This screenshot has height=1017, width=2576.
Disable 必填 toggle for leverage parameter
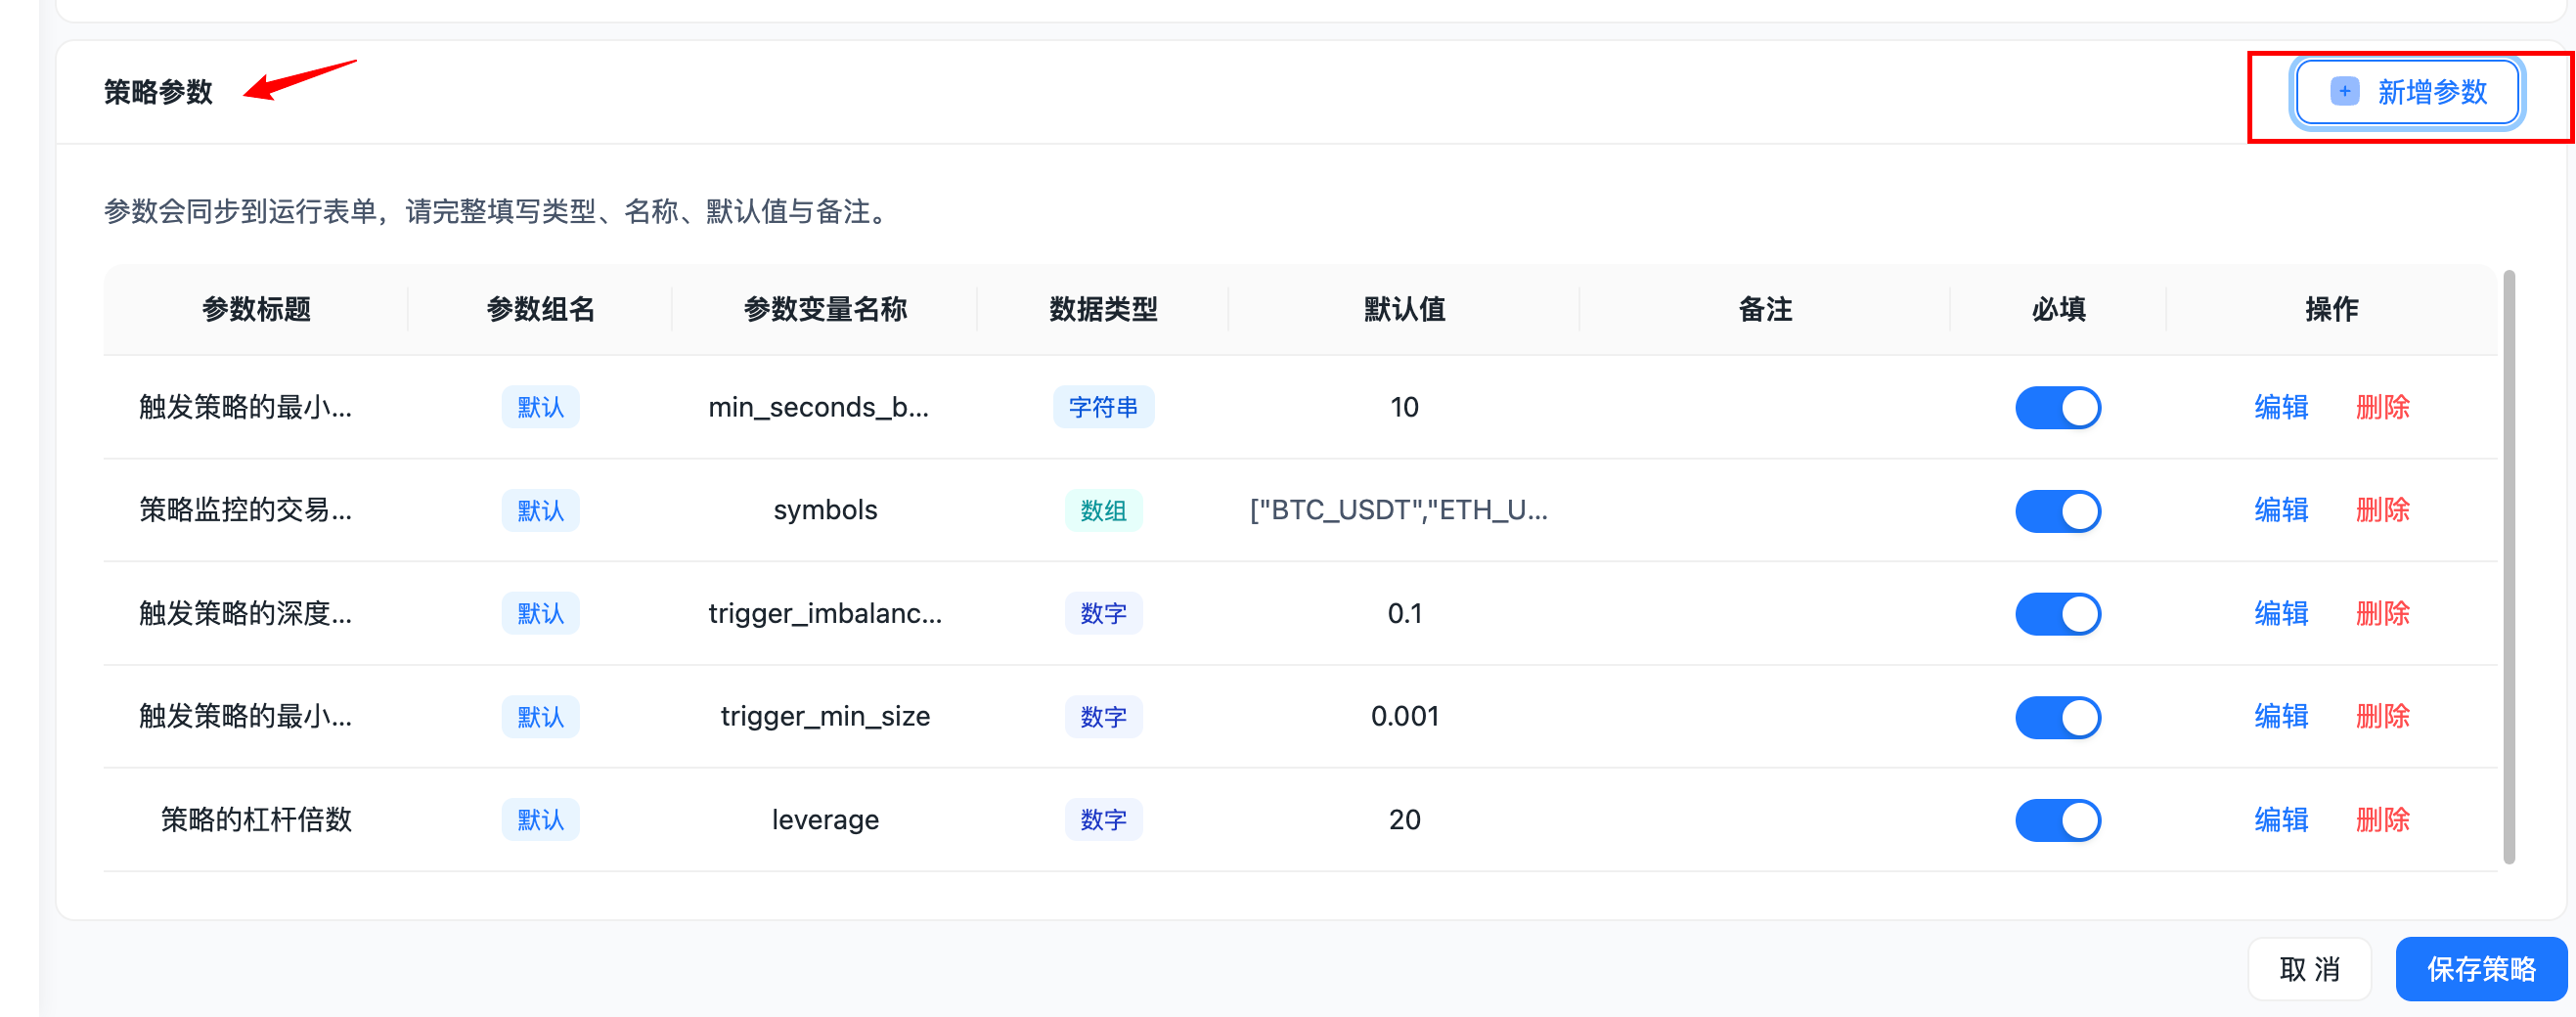(2057, 819)
